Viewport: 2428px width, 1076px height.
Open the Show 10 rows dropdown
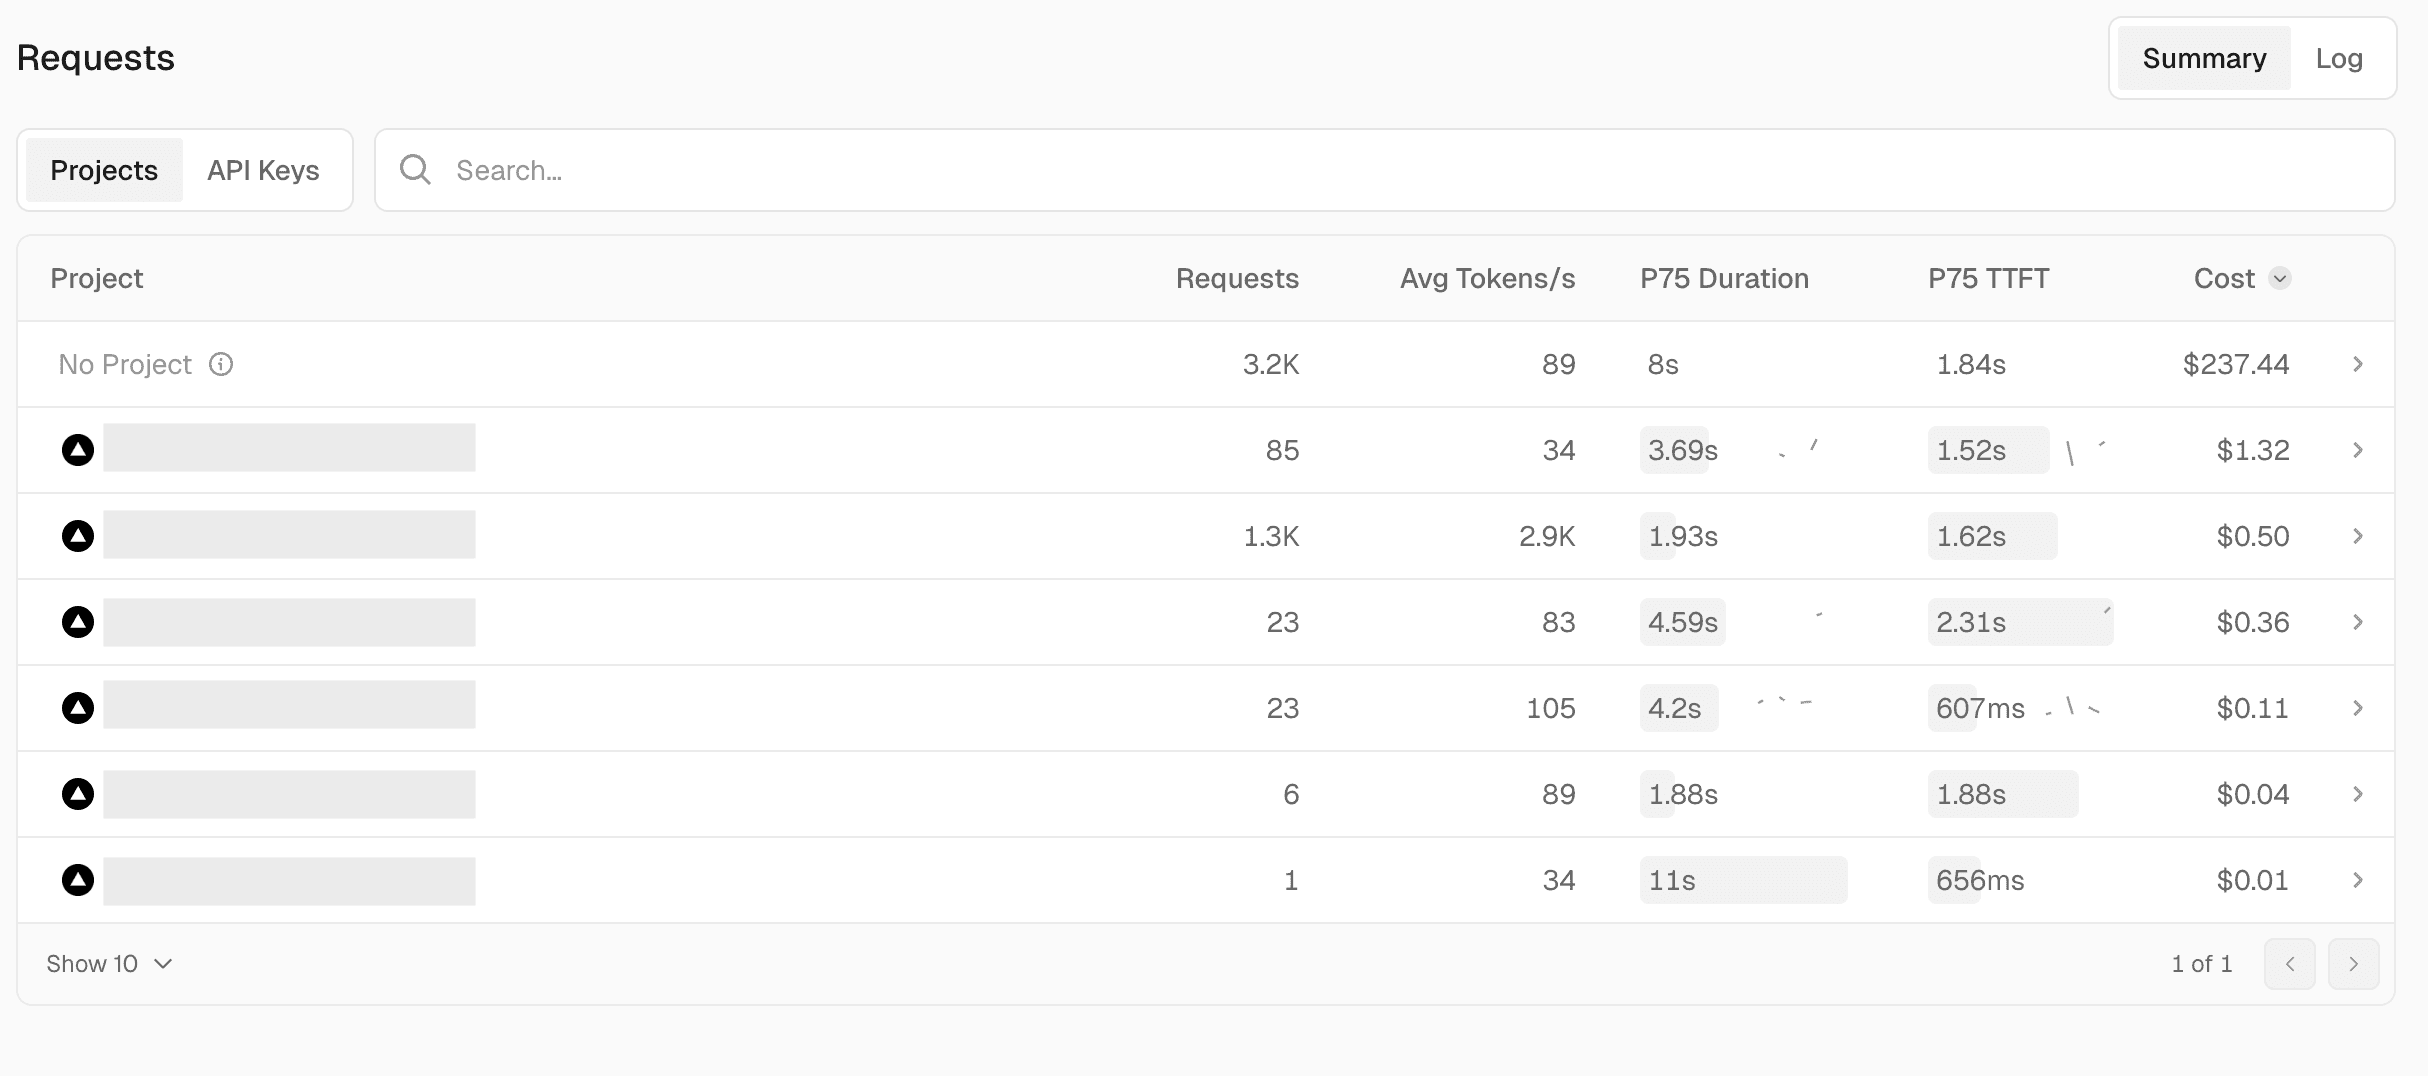(x=109, y=964)
